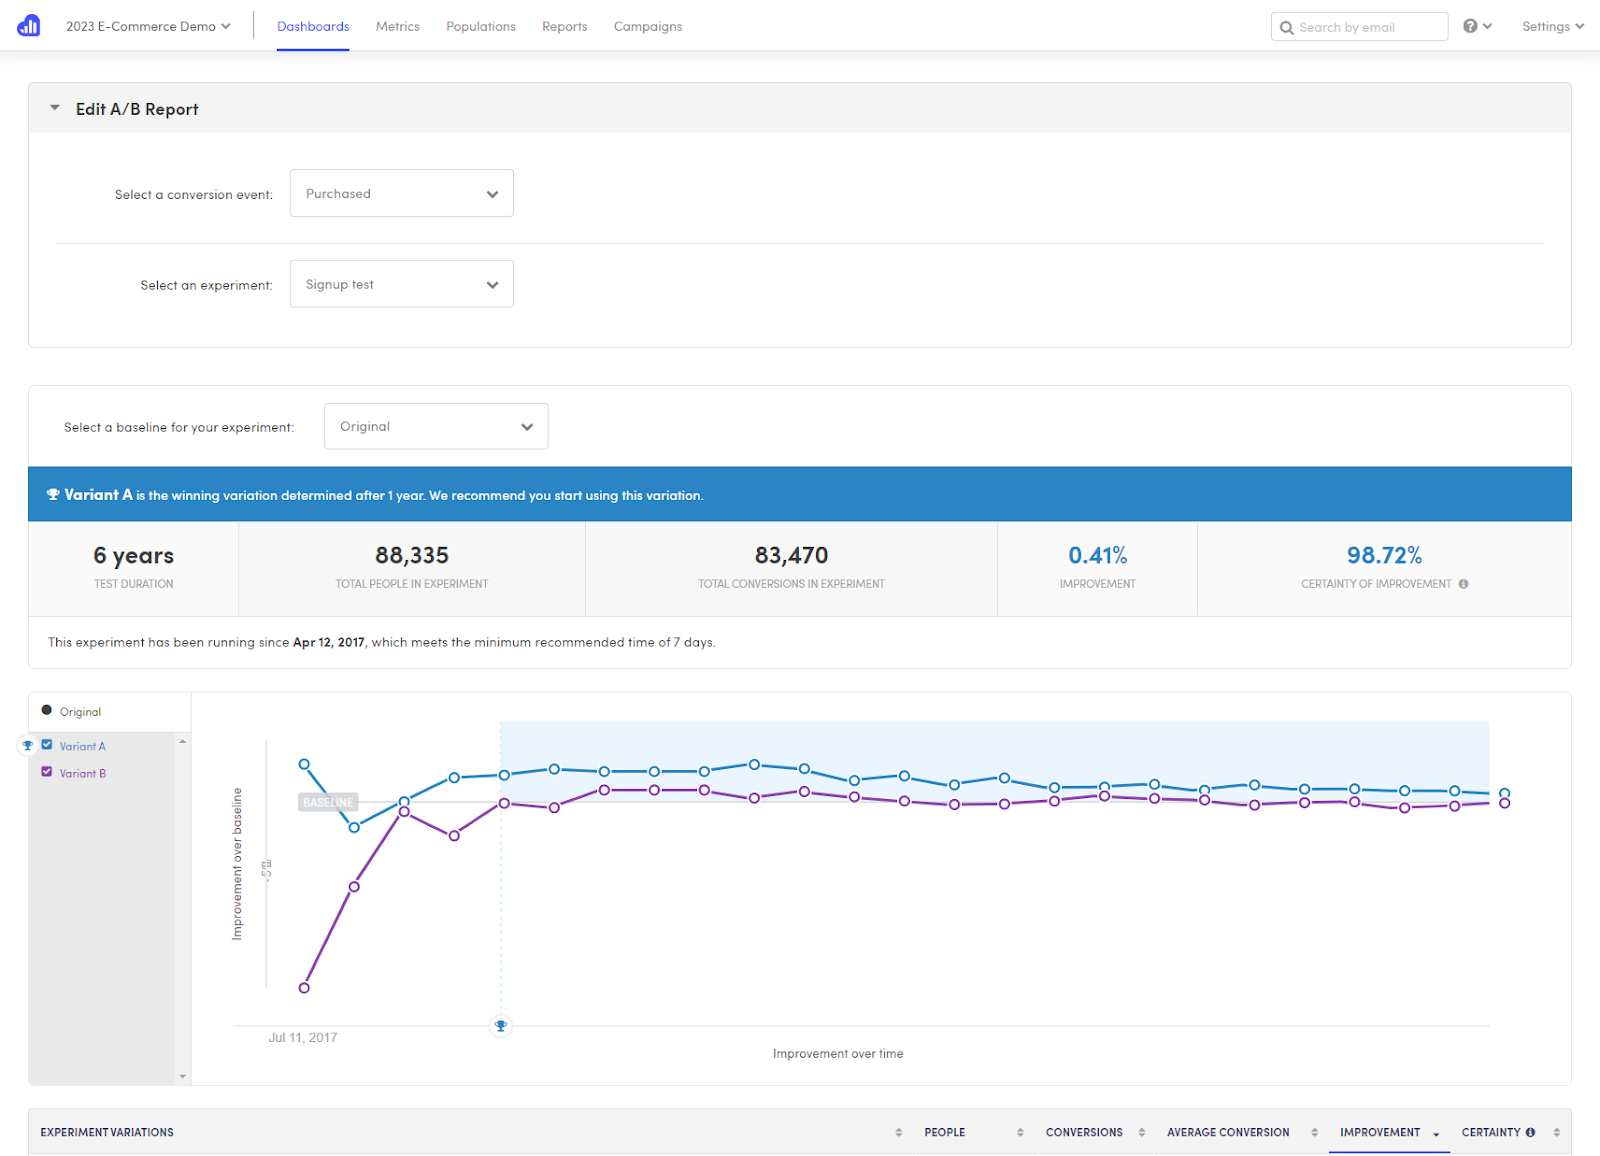This screenshot has width=1600, height=1156.
Task: Click the magnifying glass search icon
Action: point(1288,27)
